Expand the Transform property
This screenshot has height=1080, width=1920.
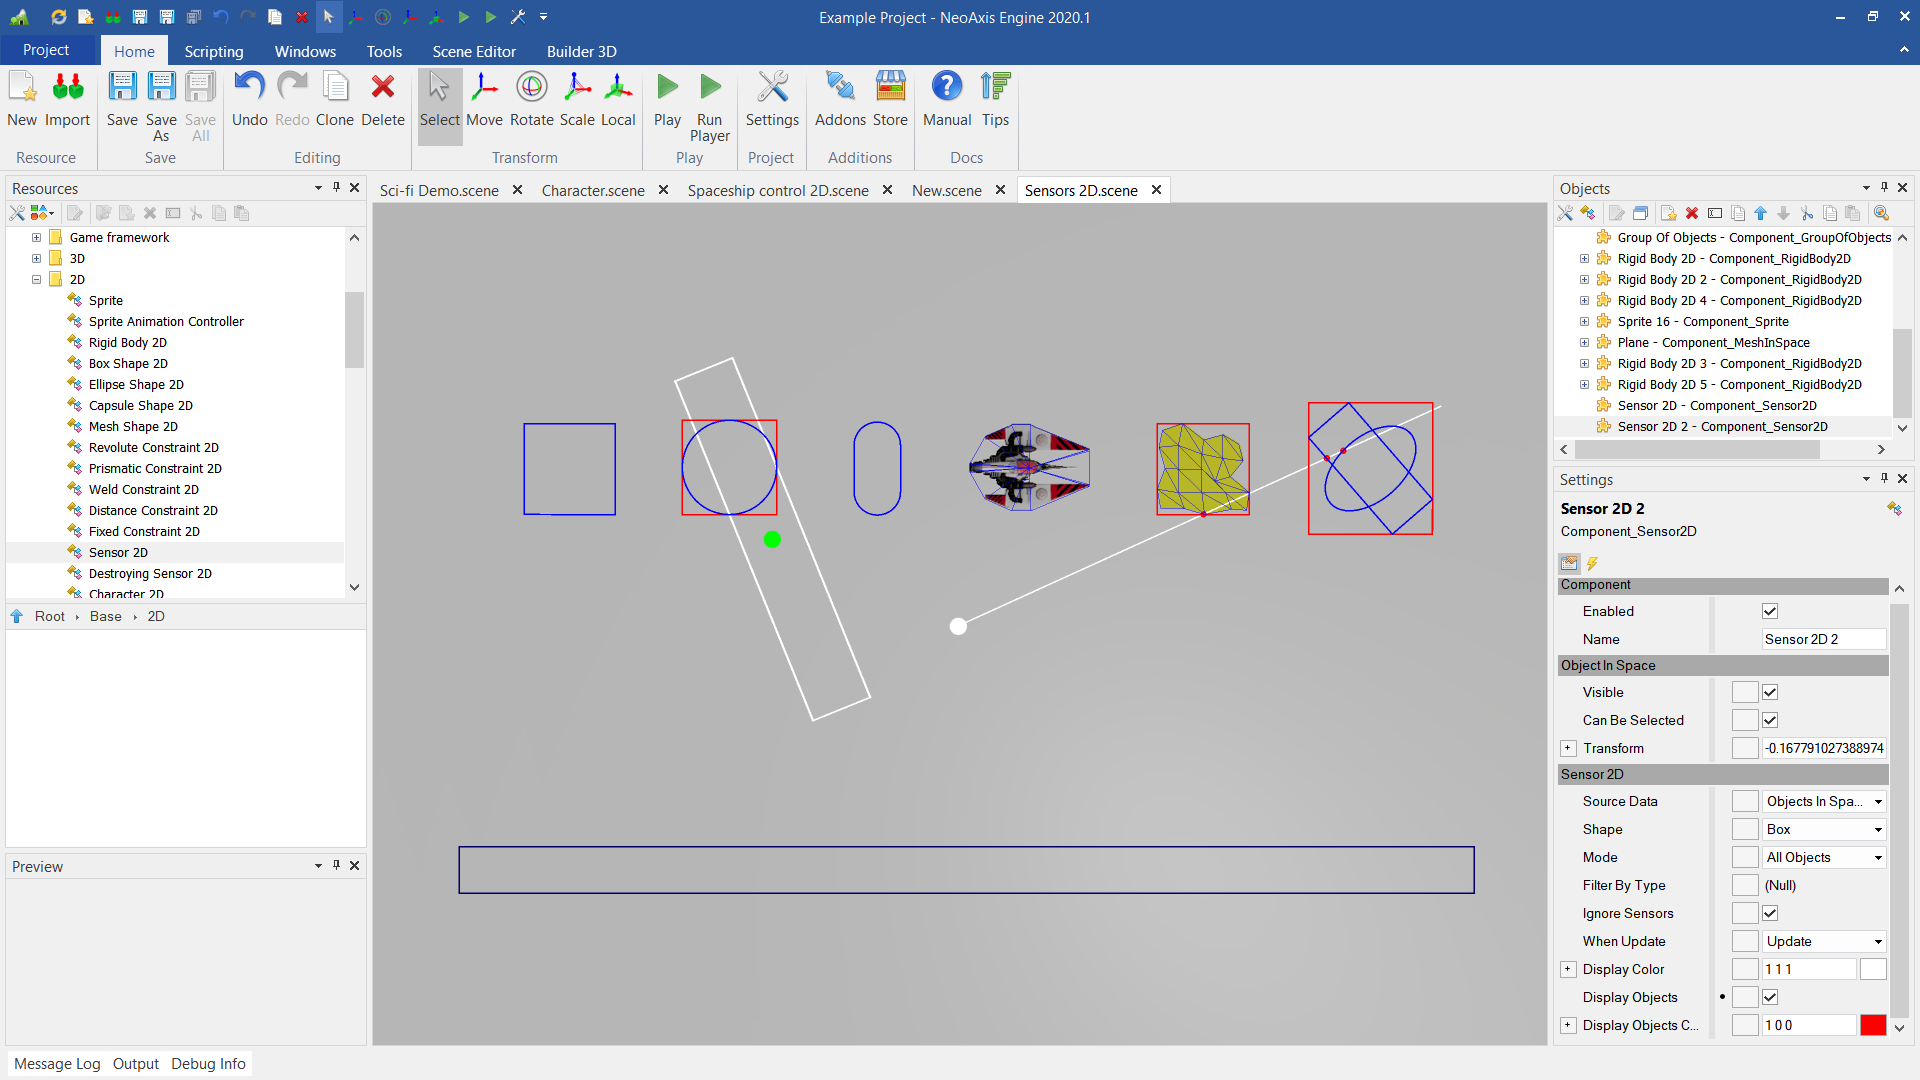[x=1568, y=748]
